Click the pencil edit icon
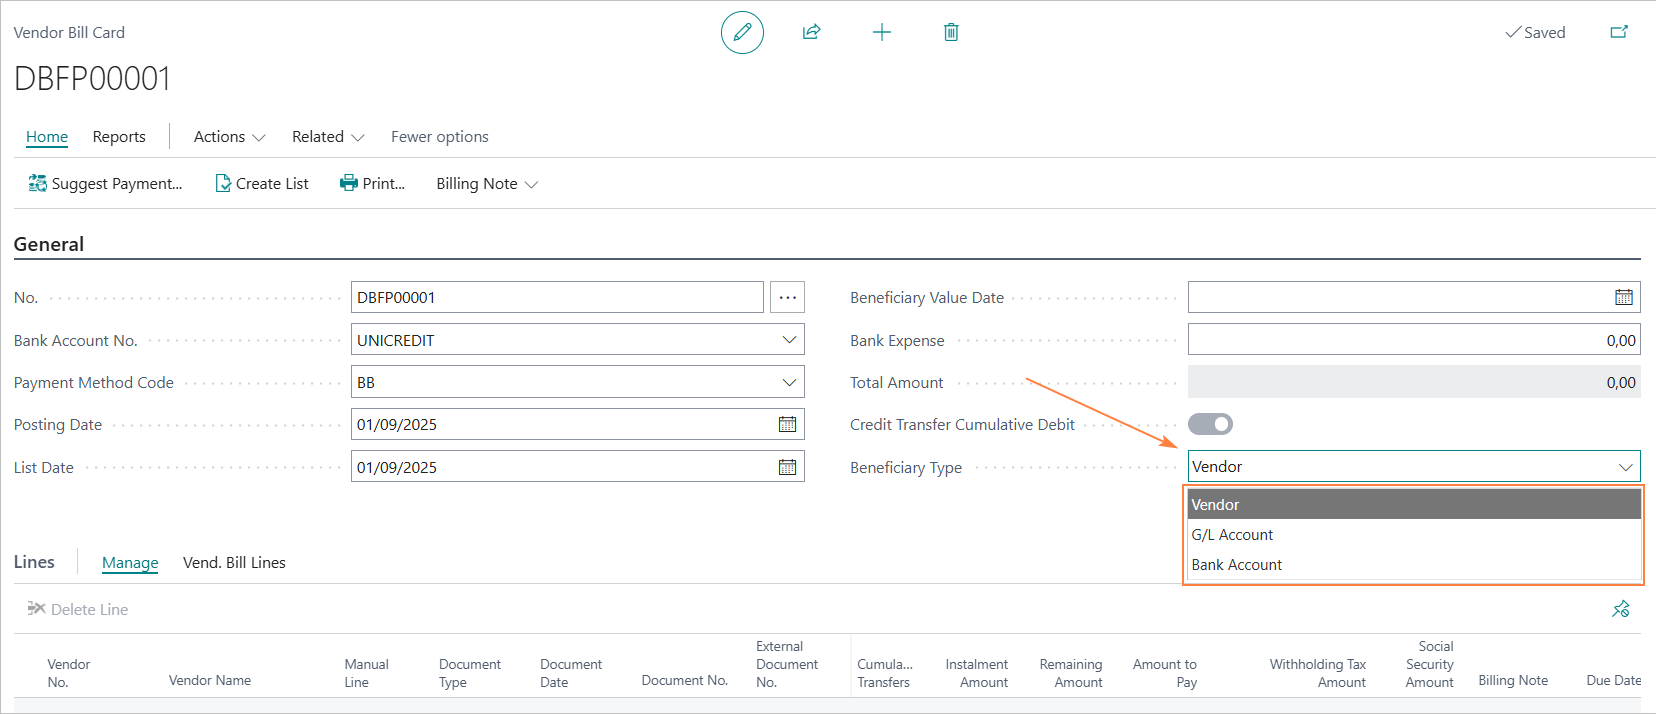 [742, 33]
